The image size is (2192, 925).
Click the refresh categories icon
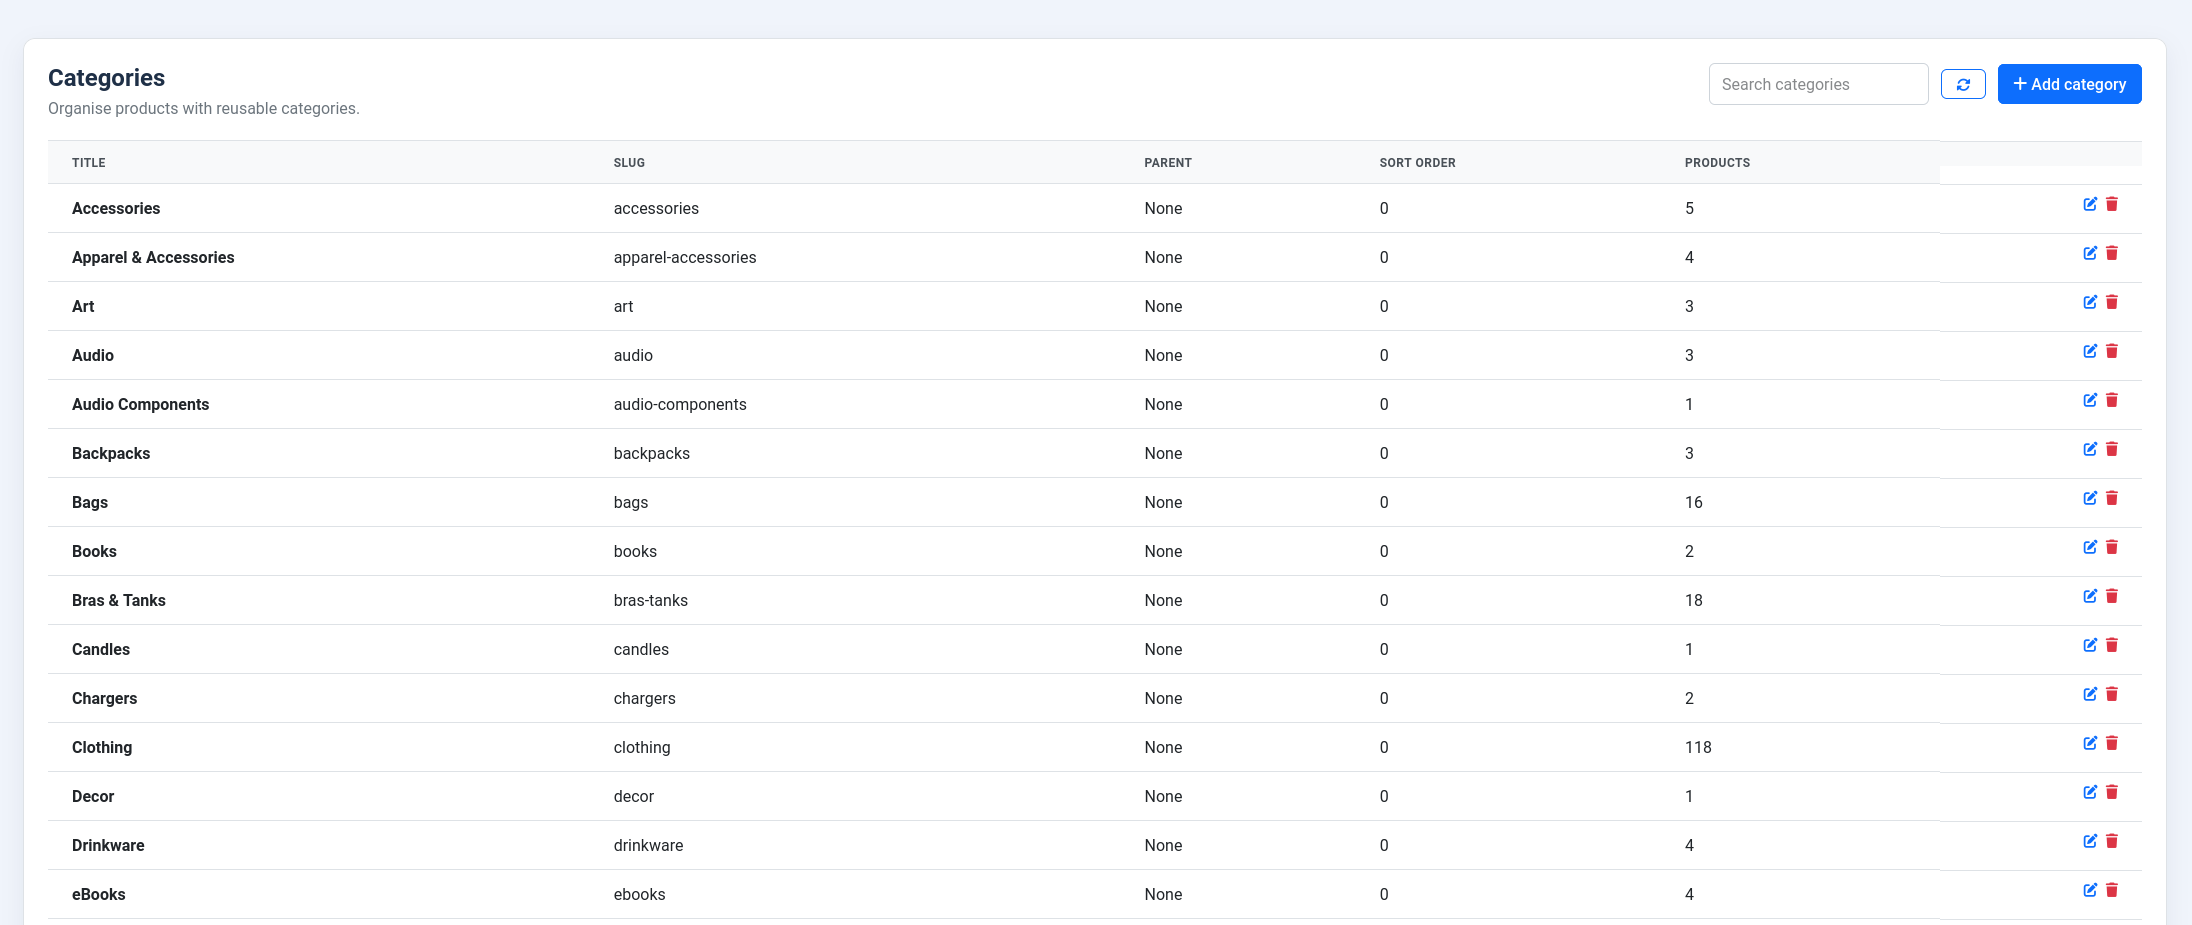tap(1963, 84)
